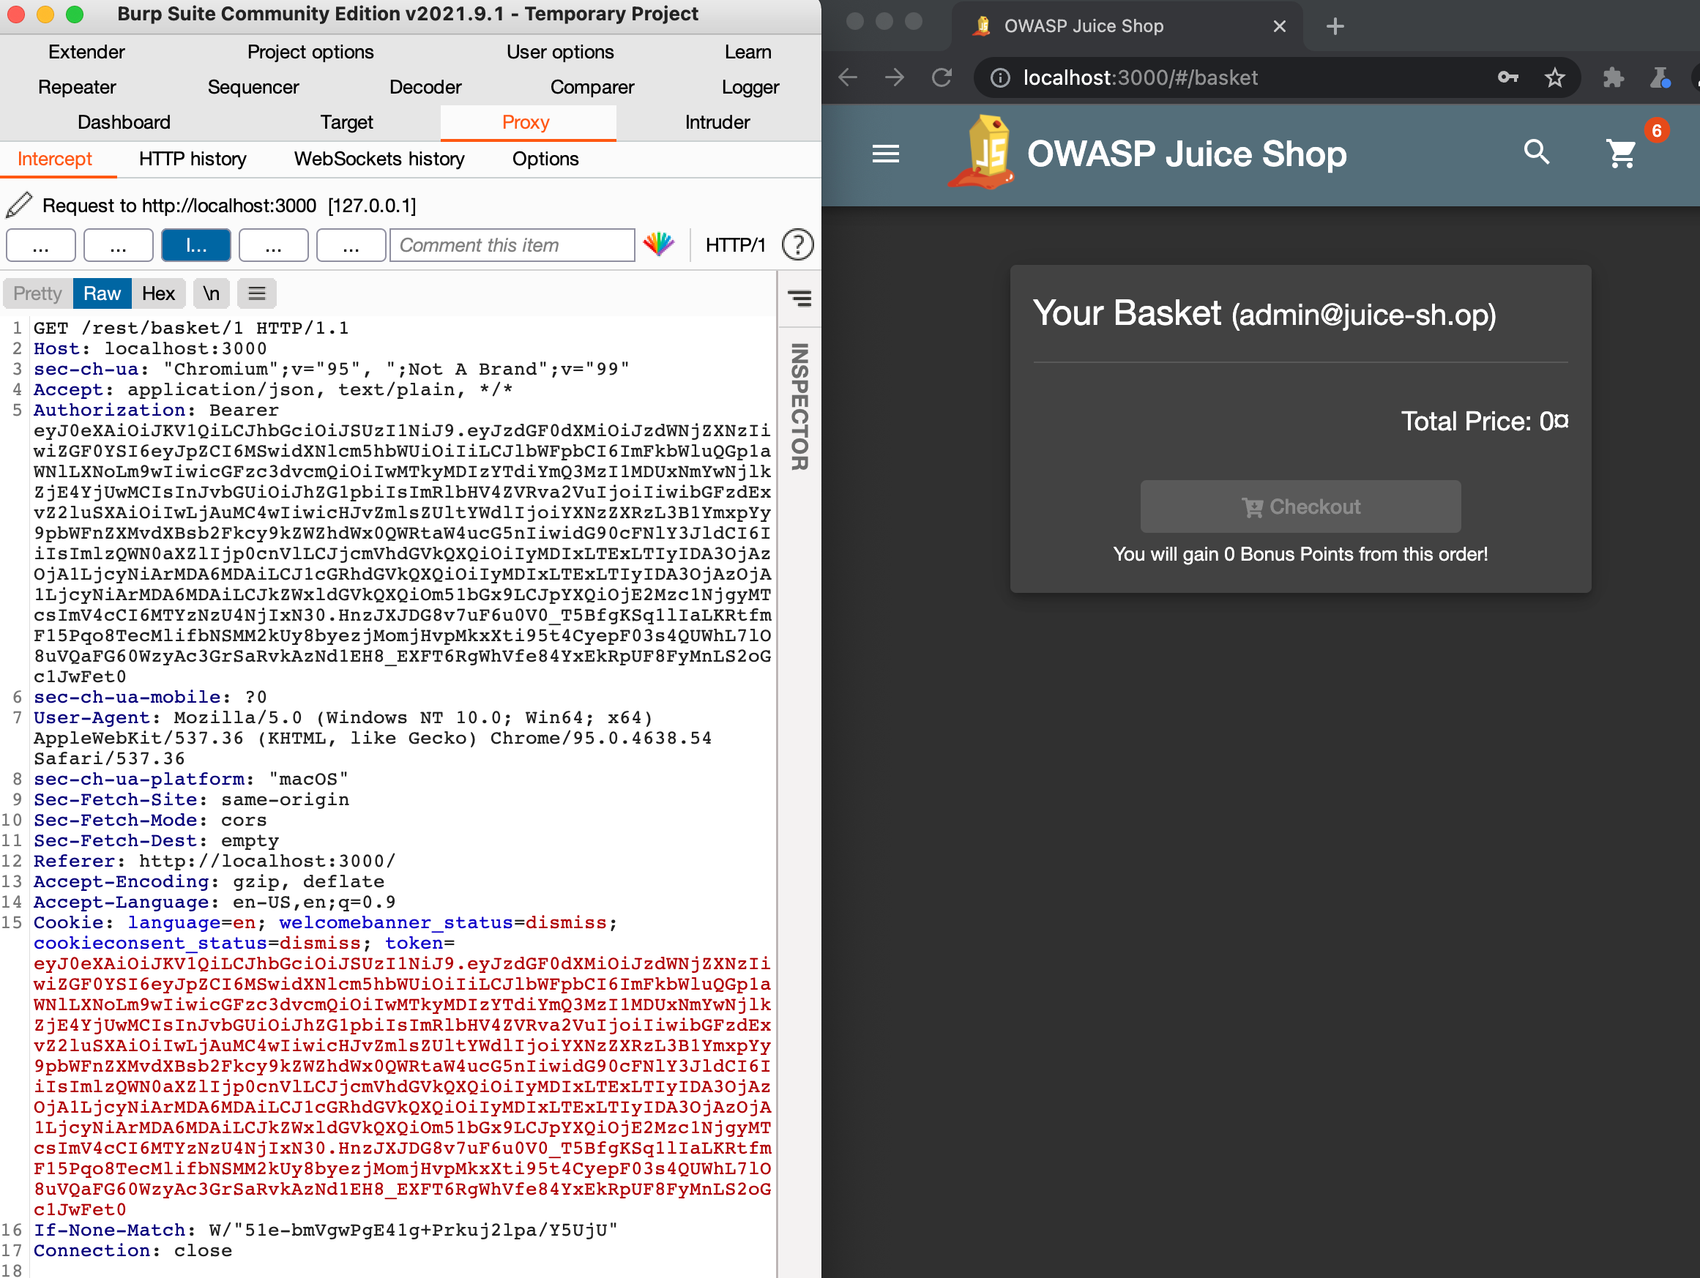Switch the editor to Hex view
The height and width of the screenshot is (1278, 1700).
[158, 293]
